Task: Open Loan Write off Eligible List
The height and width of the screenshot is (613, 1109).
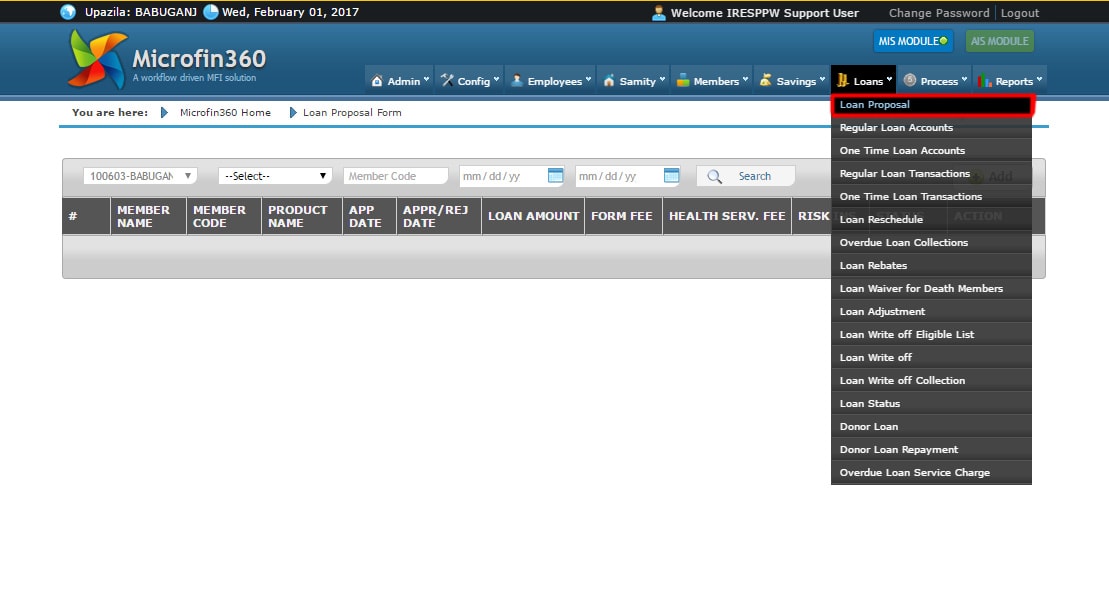Action: click(x=906, y=334)
